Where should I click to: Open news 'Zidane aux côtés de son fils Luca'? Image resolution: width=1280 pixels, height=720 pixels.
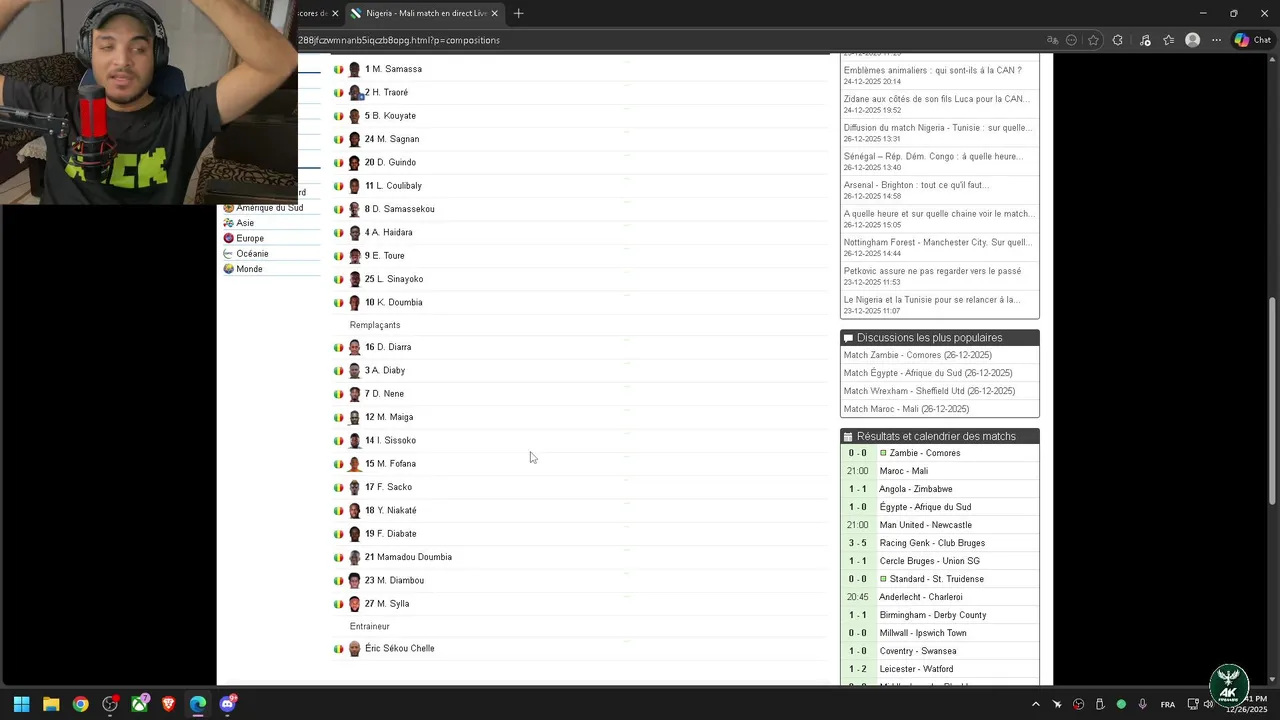point(937,99)
